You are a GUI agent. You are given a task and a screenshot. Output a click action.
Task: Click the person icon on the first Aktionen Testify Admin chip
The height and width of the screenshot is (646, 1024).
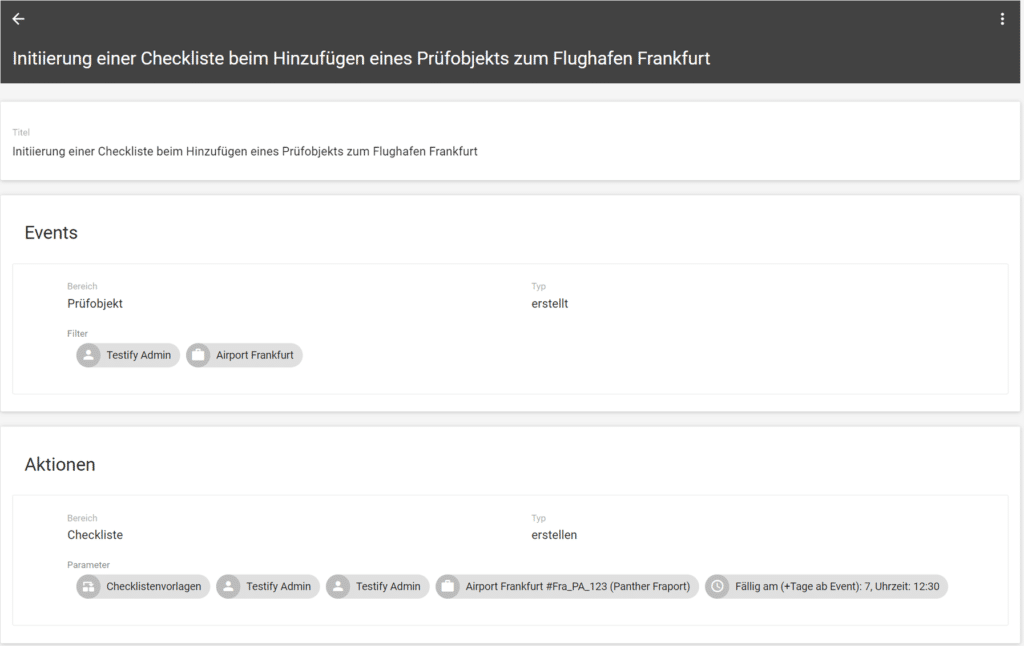(228, 587)
